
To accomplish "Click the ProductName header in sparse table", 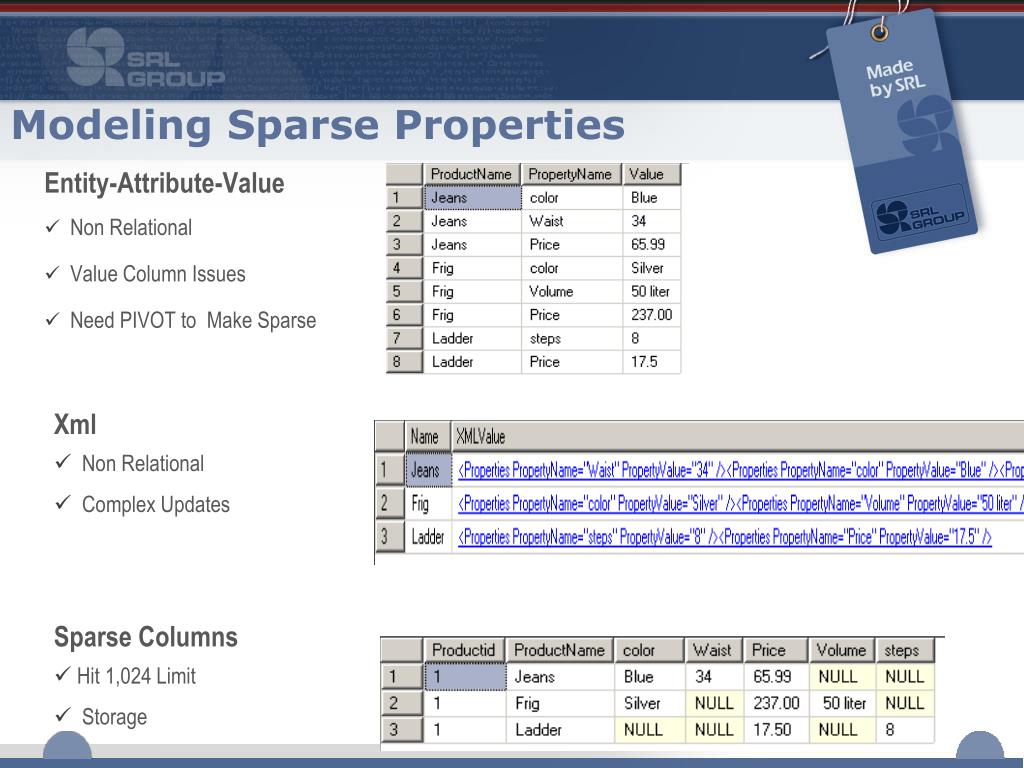I will pos(560,650).
